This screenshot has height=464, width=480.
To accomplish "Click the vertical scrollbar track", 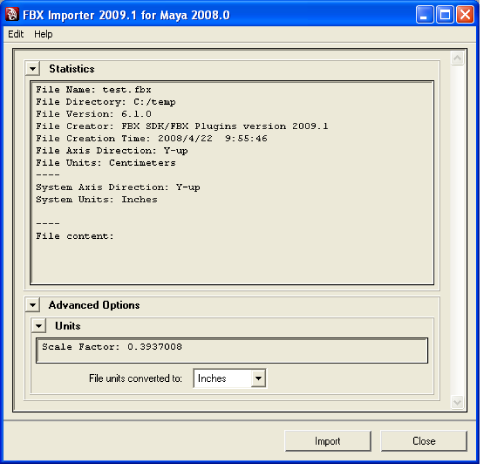I will [457, 230].
